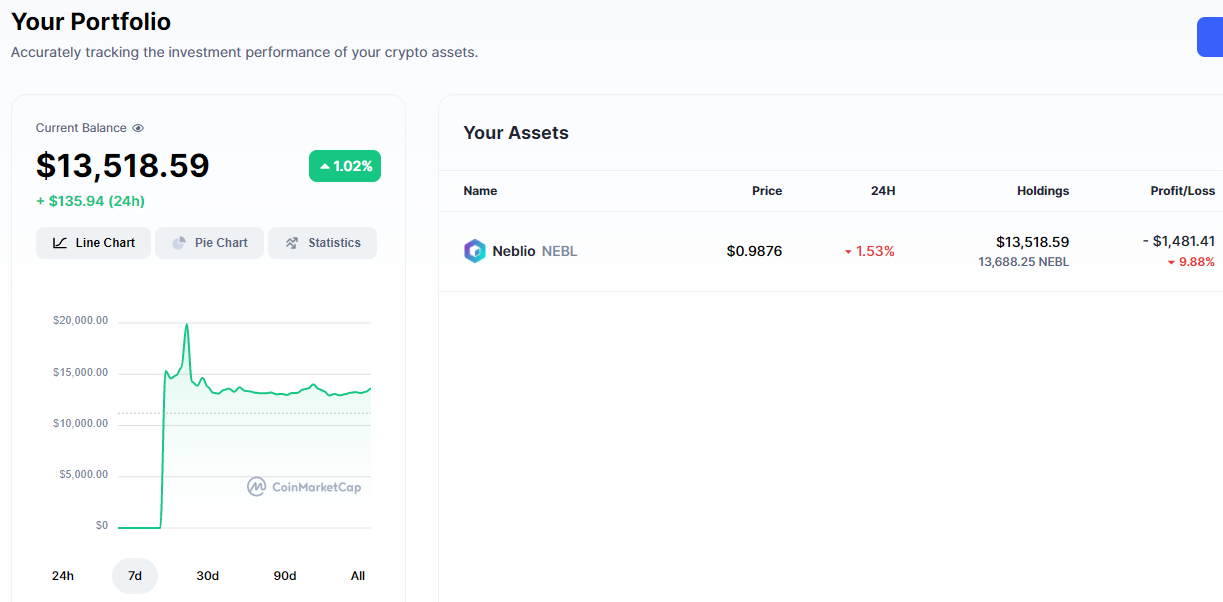Sort assets by Holdings column

pos(1043,191)
